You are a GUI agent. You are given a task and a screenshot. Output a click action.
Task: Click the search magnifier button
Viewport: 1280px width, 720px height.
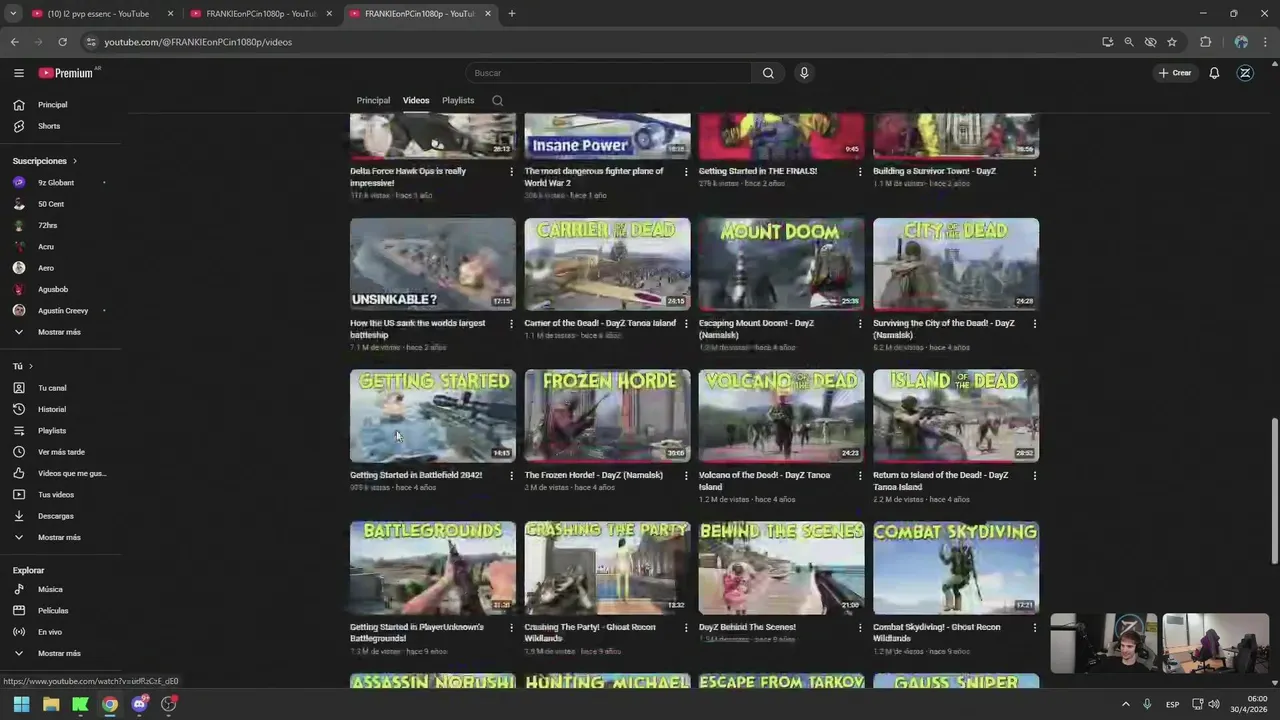768,73
